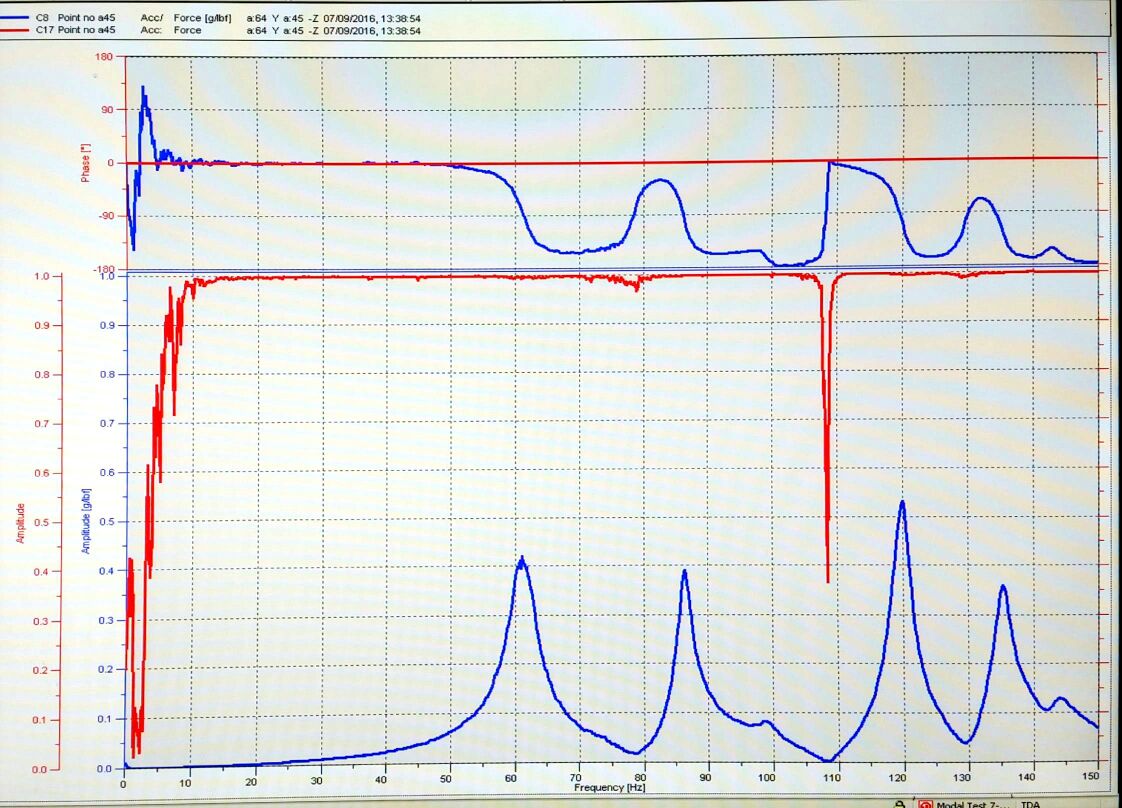Click the Modal Test tab icon
The height and width of the screenshot is (808, 1122).
click(x=925, y=804)
